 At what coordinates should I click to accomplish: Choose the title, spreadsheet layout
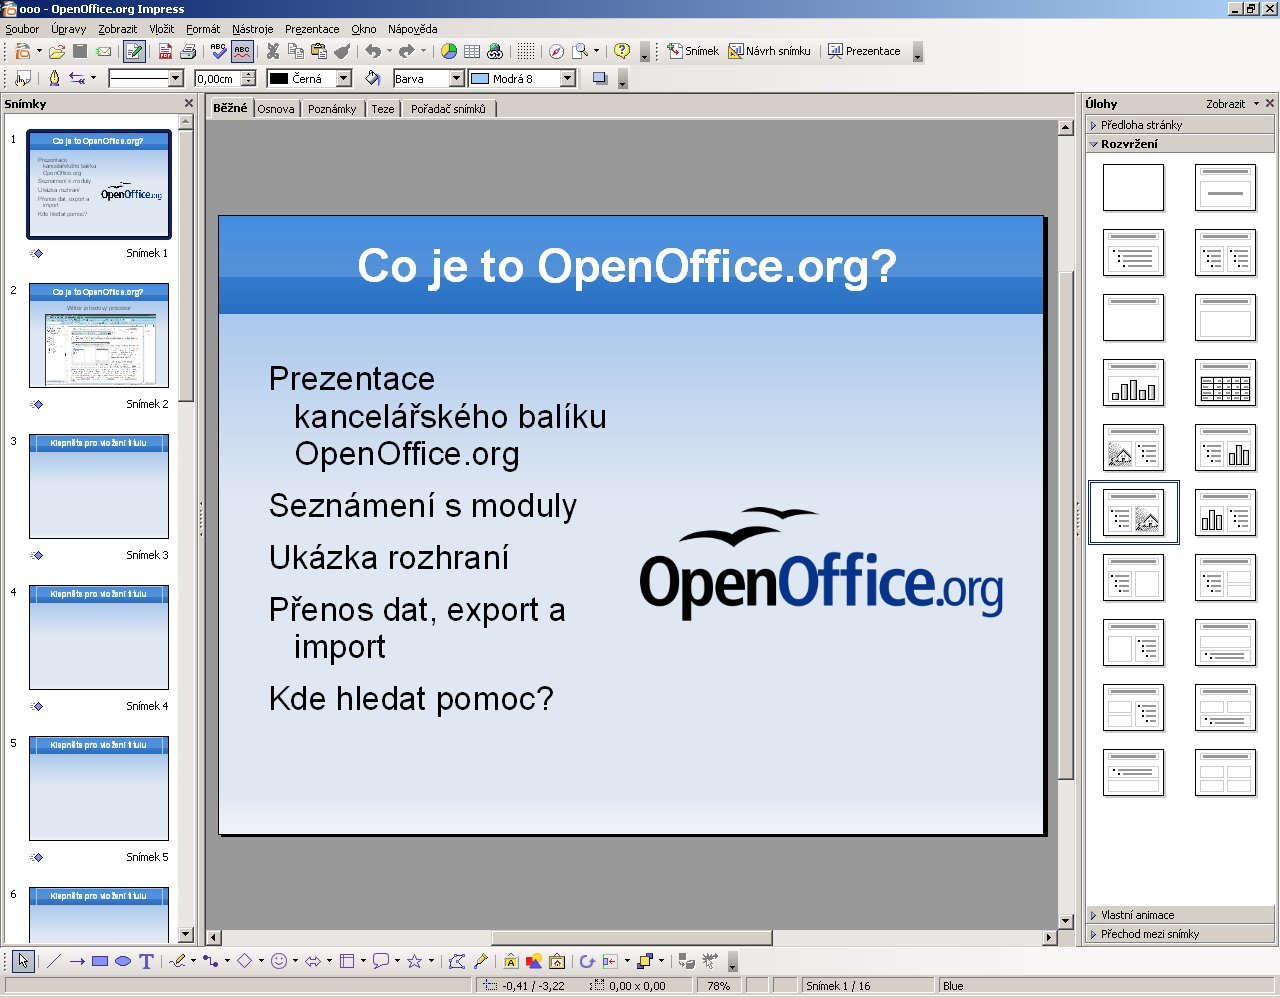point(1225,383)
